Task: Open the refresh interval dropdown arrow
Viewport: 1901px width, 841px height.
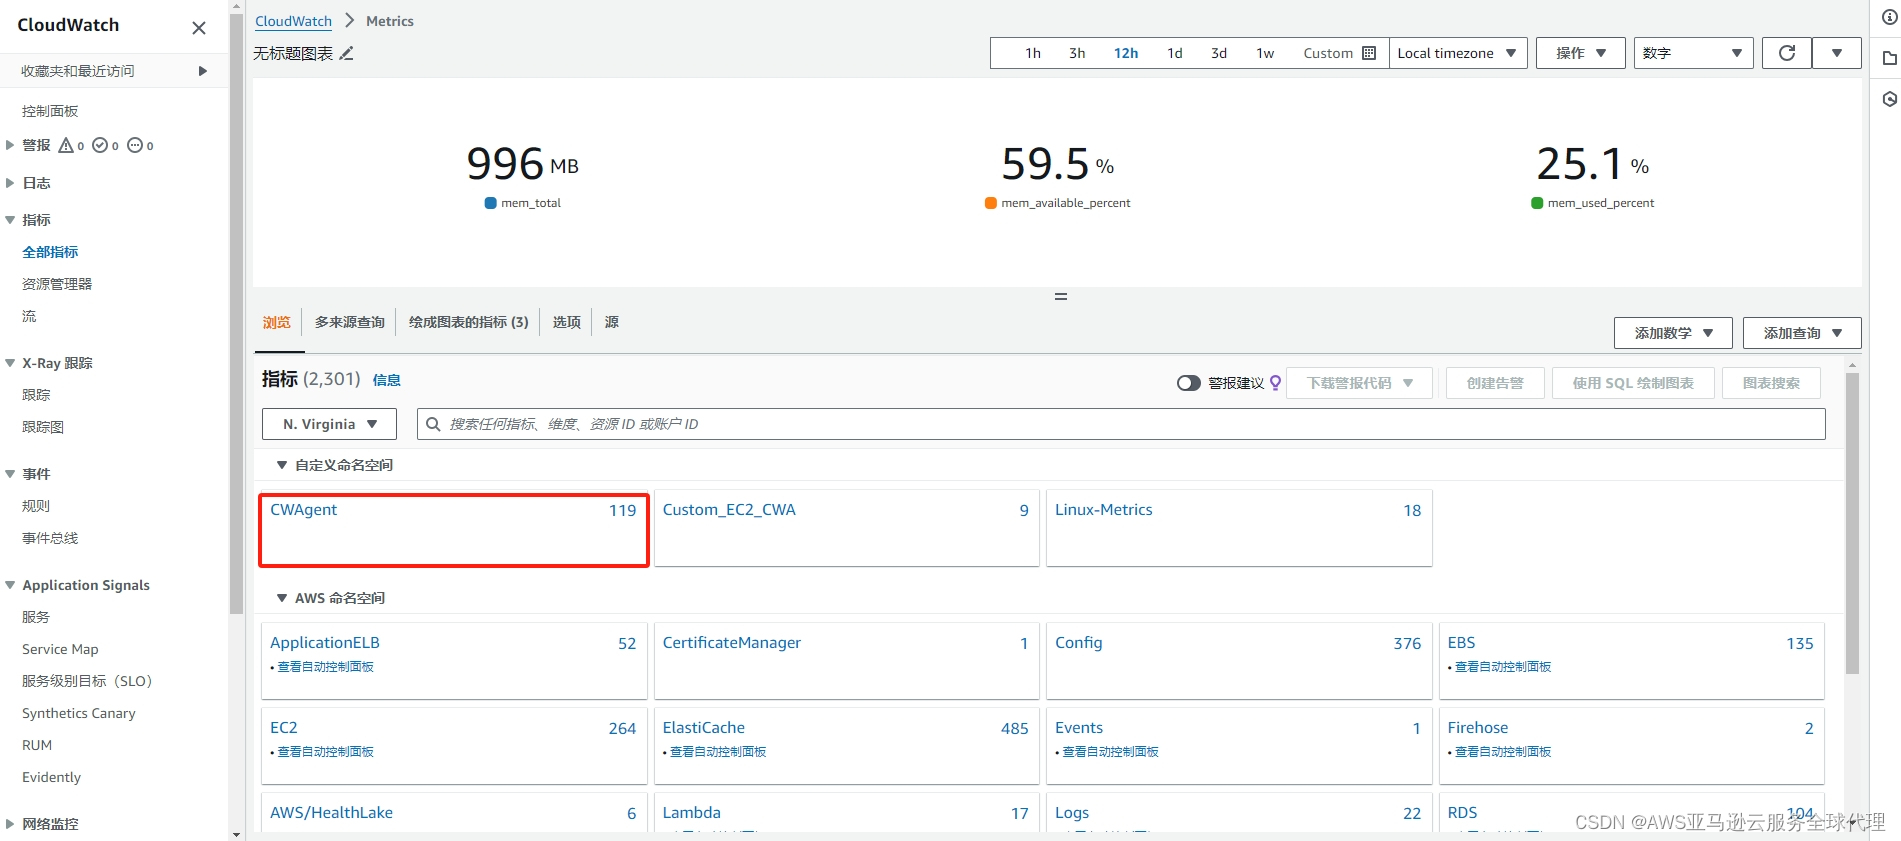Action: [x=1837, y=53]
